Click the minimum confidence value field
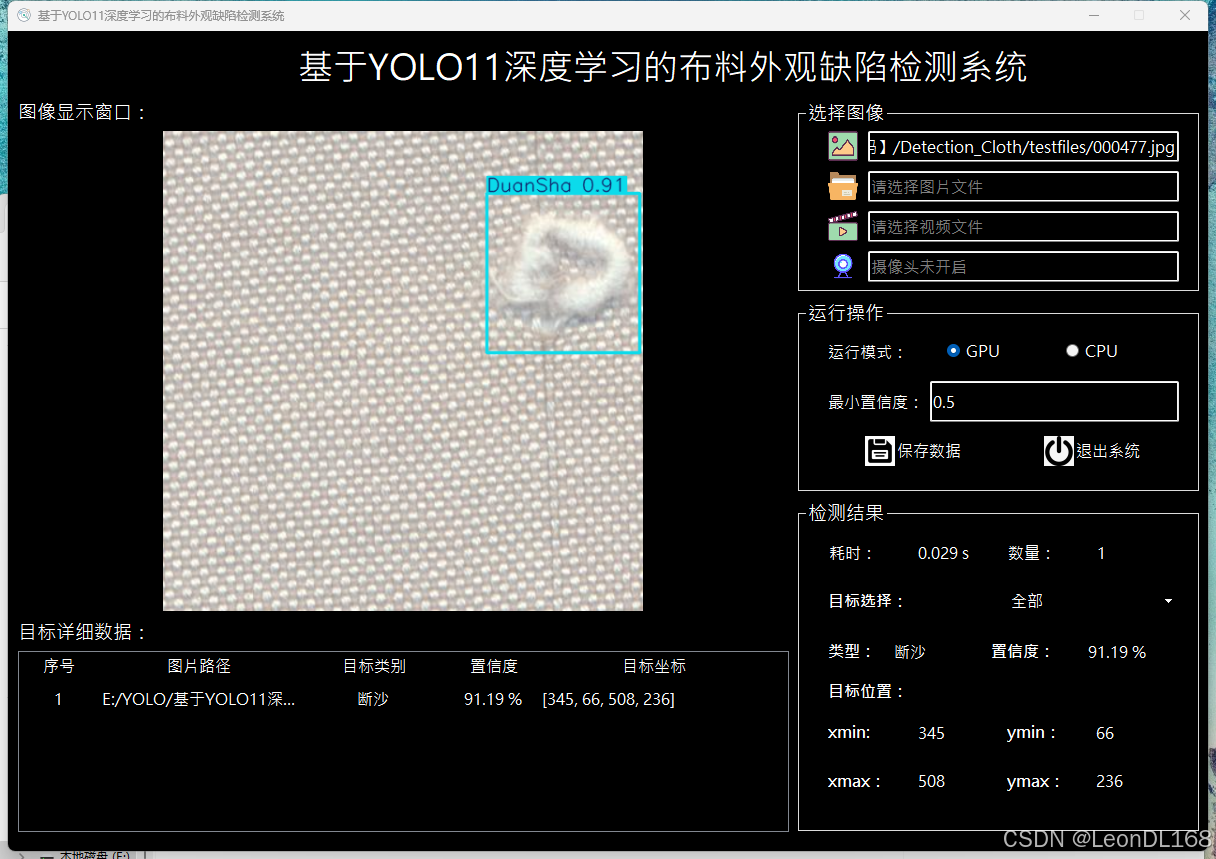The image size is (1216, 859). point(1054,401)
